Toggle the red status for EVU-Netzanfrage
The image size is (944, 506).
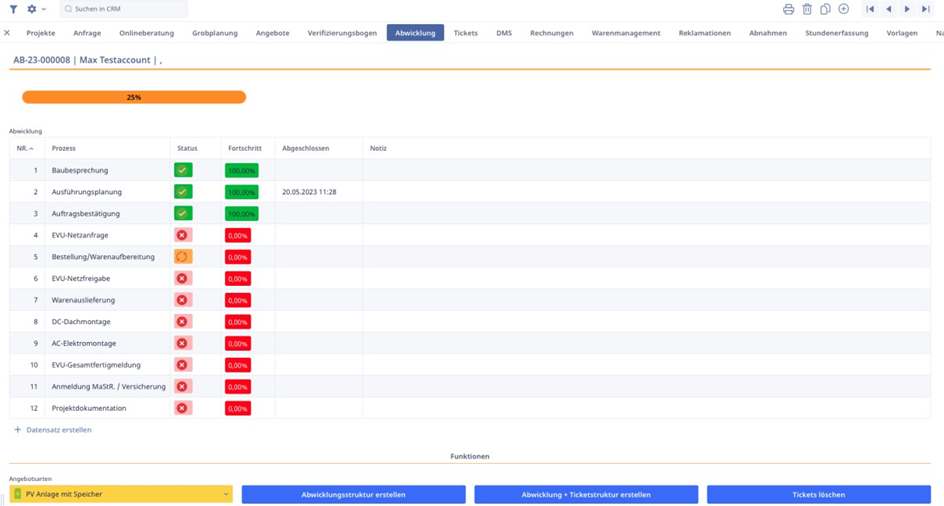182,235
